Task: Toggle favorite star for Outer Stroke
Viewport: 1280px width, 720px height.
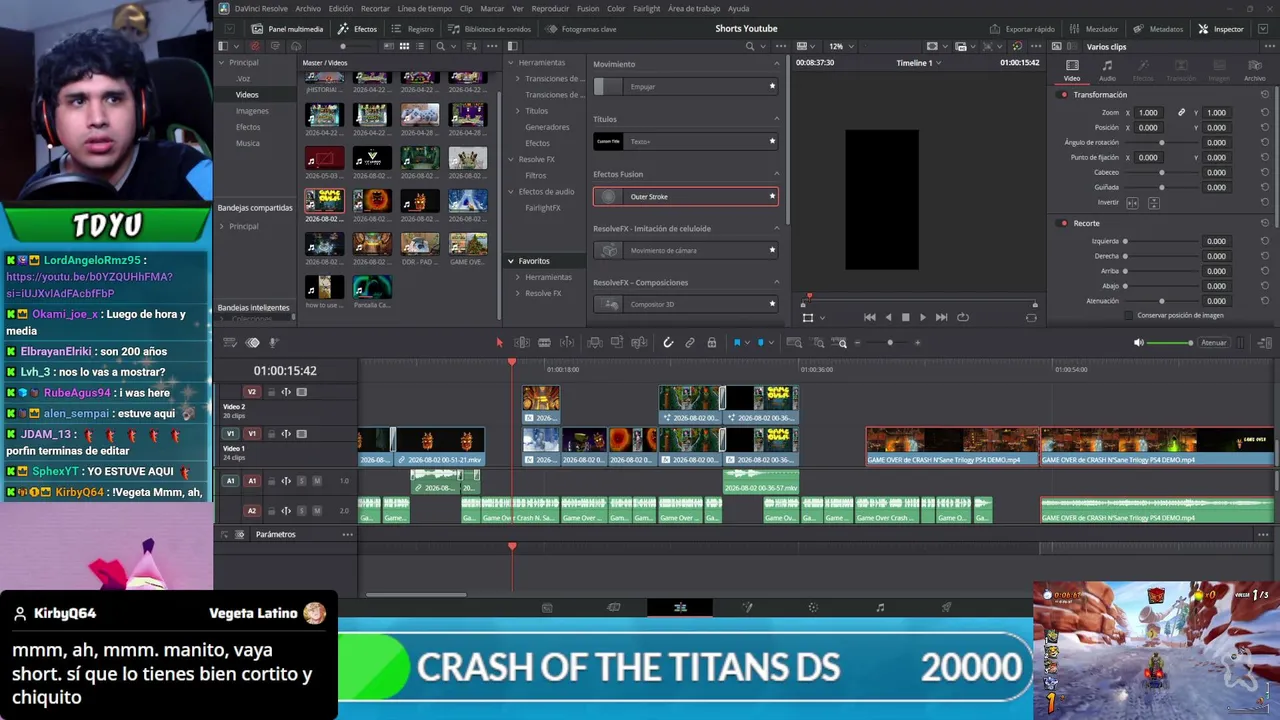Action: click(x=772, y=197)
